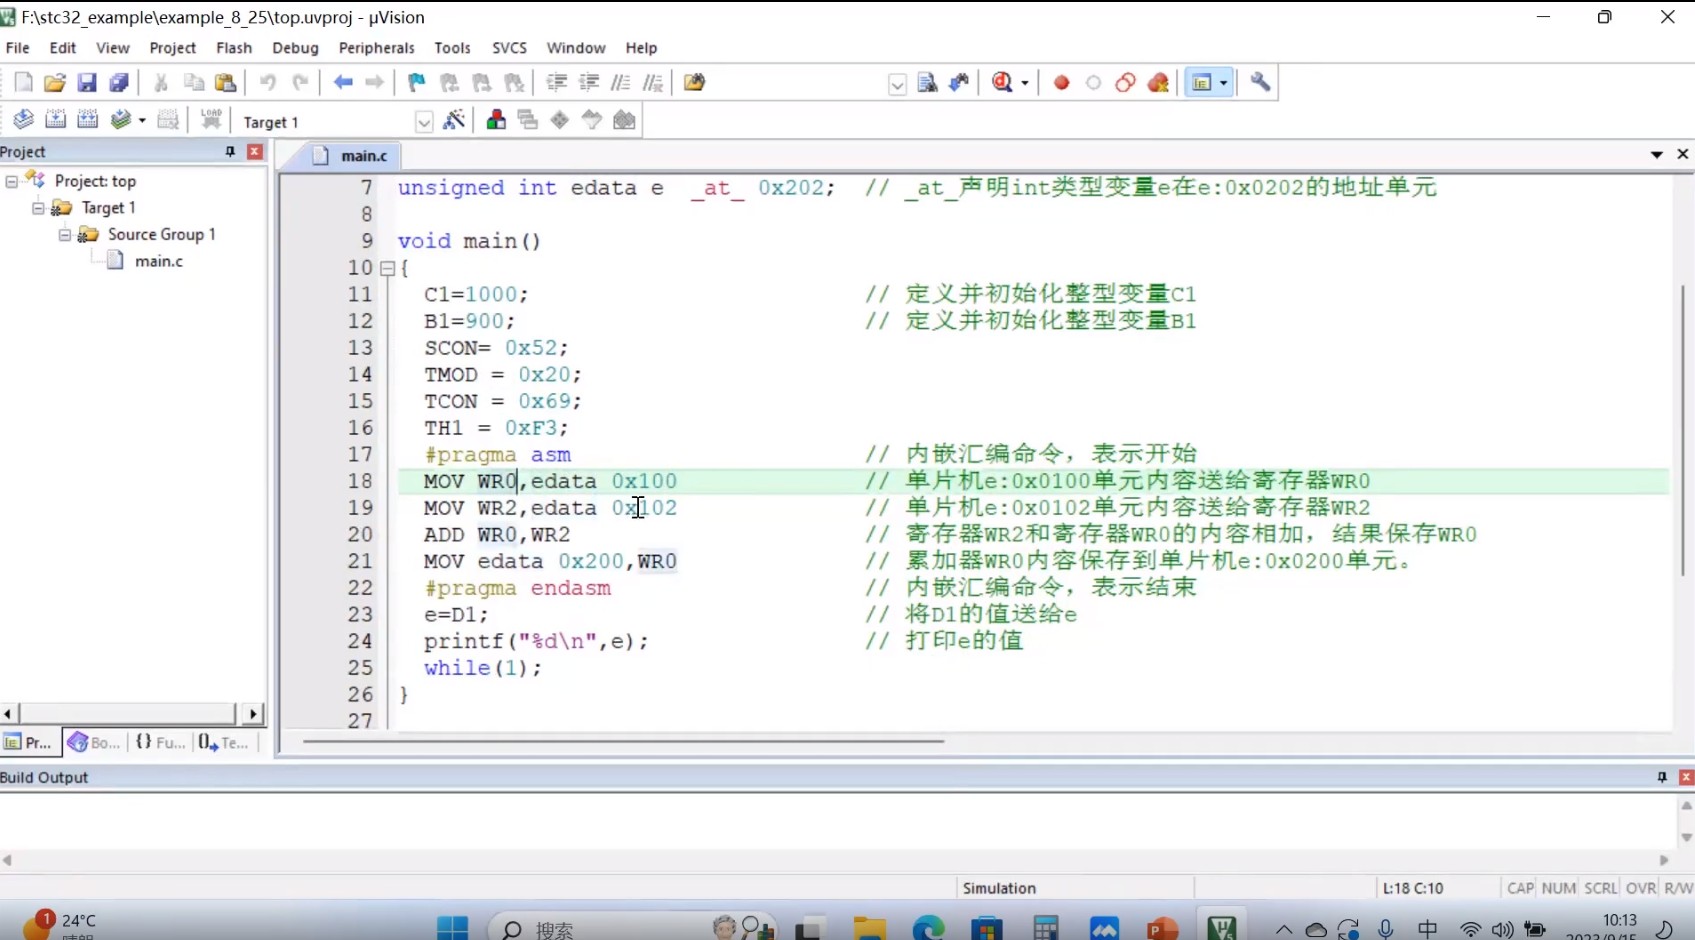This screenshot has width=1695, height=940.
Task: Open the Find in Files icon
Action: (695, 83)
